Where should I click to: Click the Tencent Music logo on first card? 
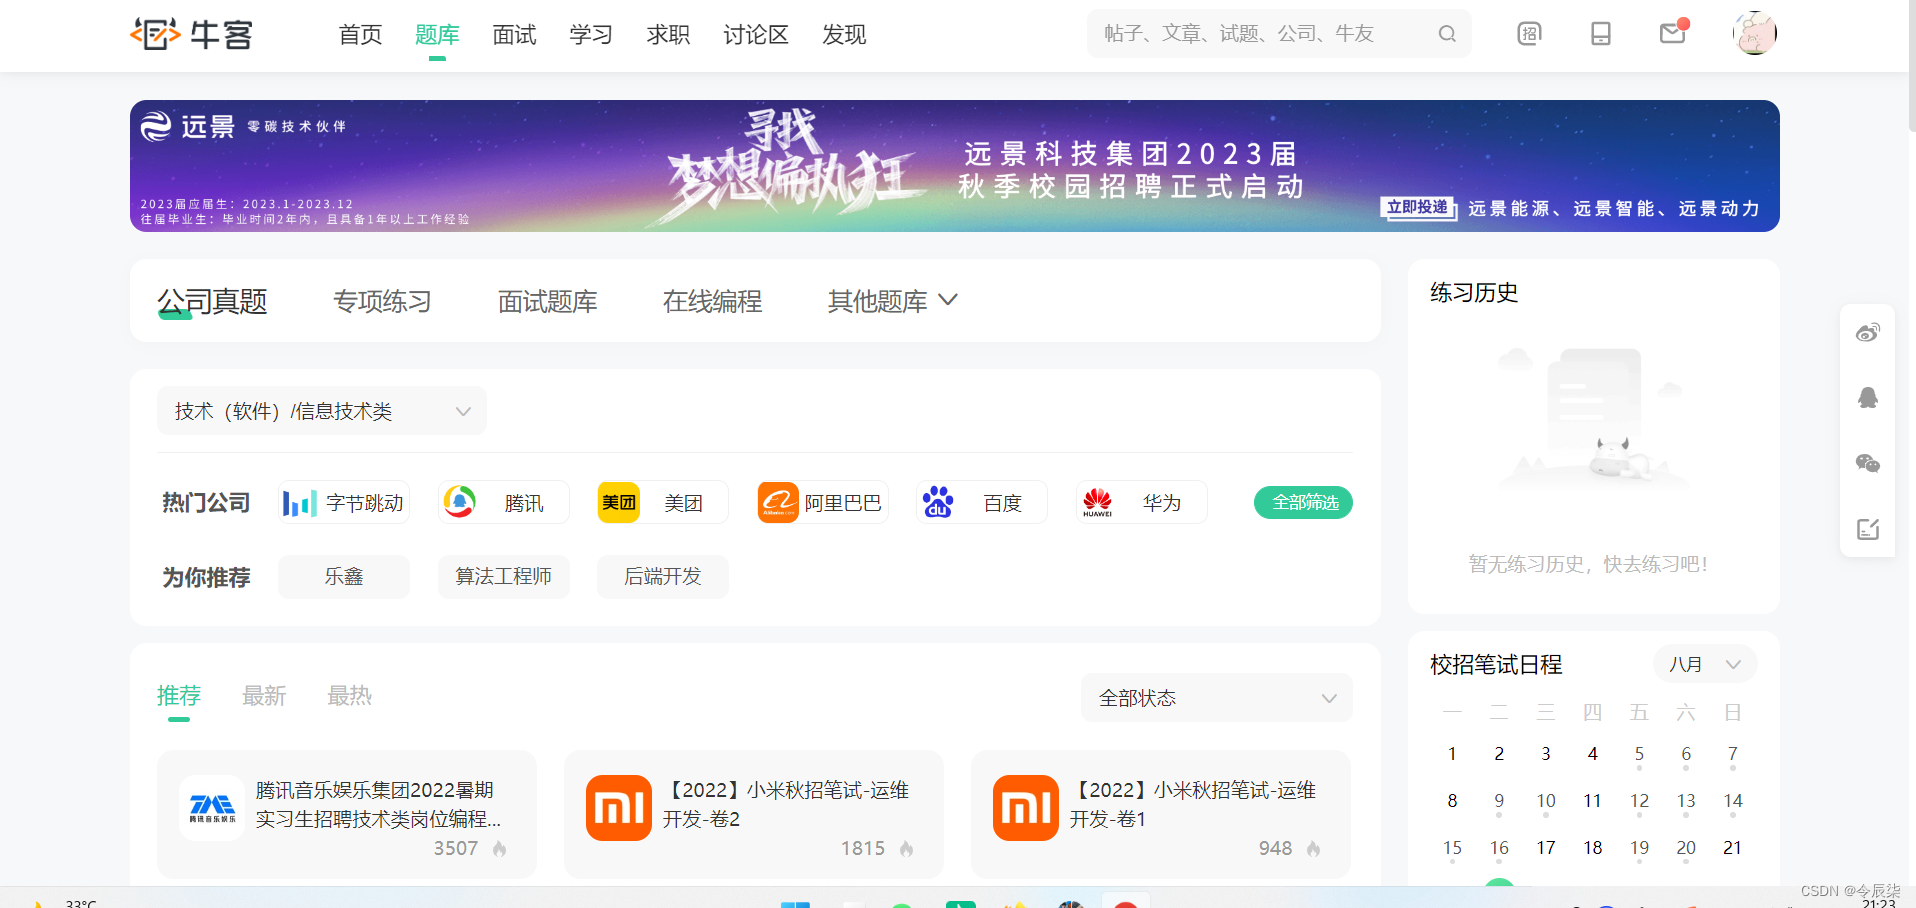tap(212, 808)
